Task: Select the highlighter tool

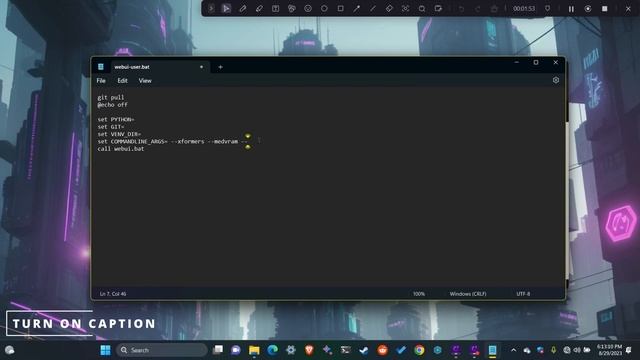Action: [x=259, y=9]
